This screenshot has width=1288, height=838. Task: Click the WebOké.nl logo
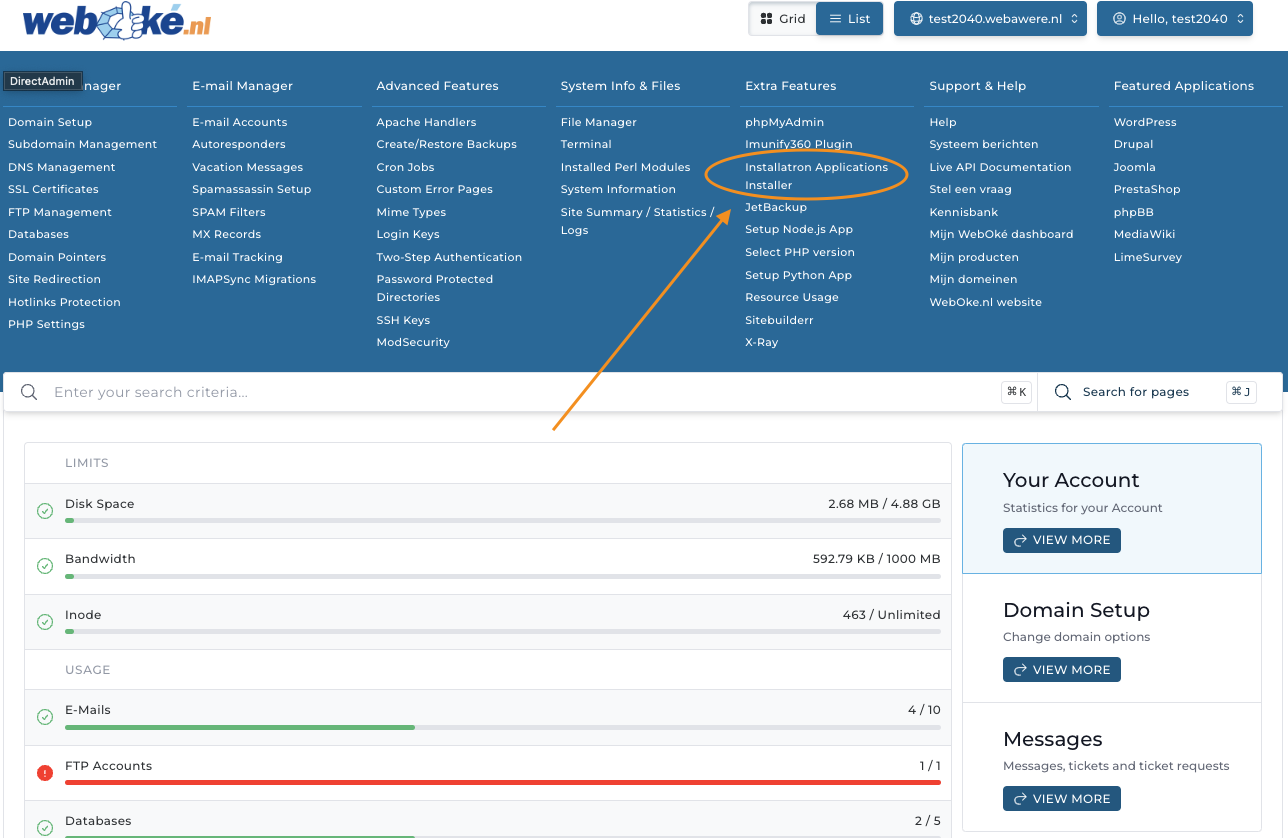(x=117, y=22)
